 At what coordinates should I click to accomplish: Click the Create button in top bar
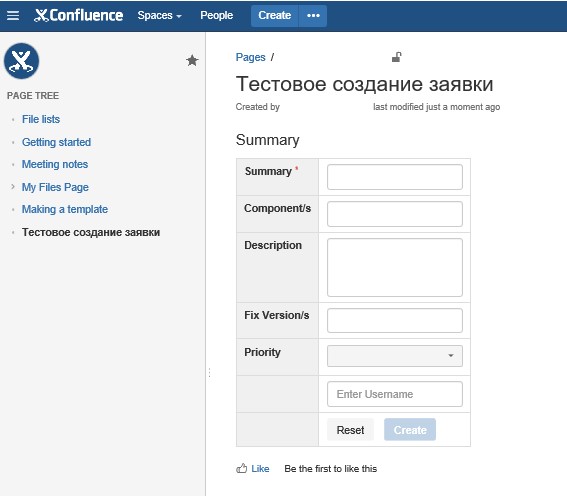pos(275,16)
